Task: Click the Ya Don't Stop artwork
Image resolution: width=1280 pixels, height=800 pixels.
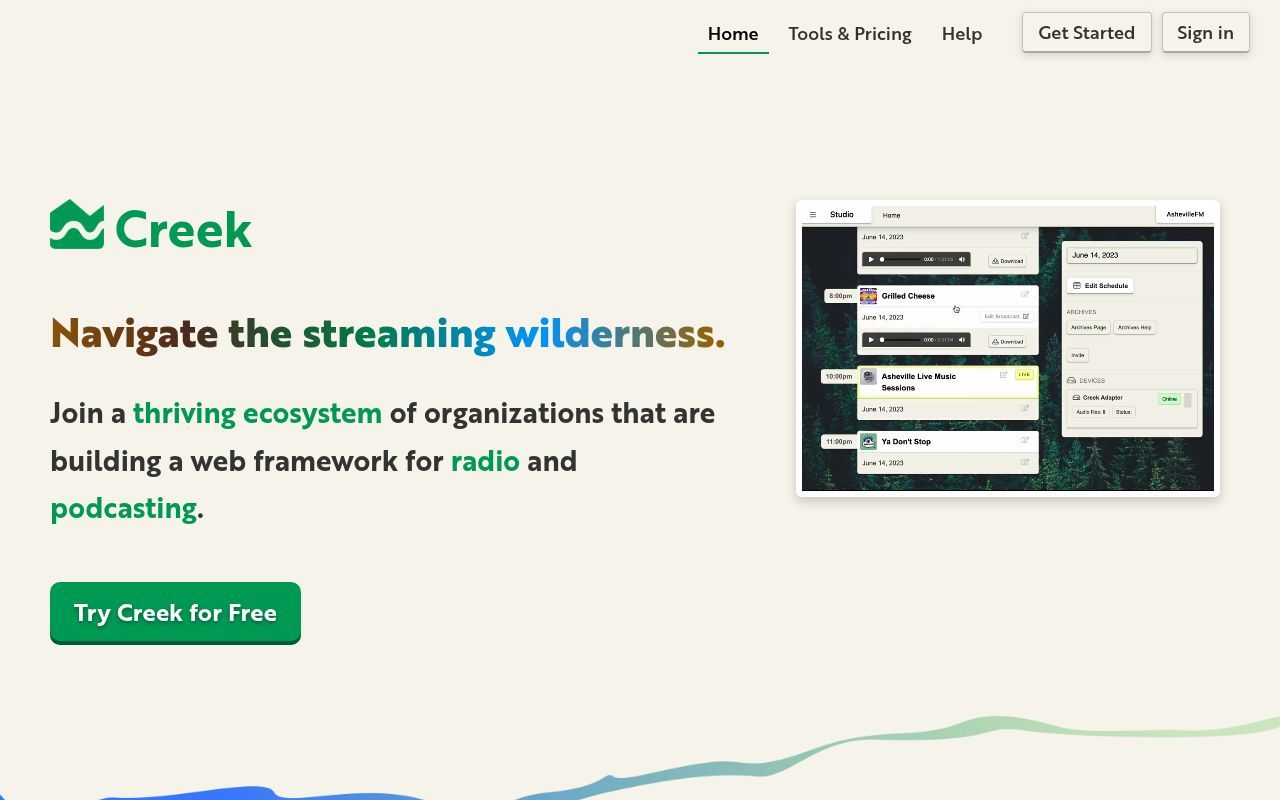Action: [868, 442]
